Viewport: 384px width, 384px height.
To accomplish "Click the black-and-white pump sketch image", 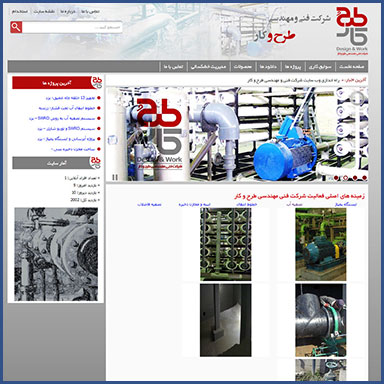I will tap(56, 254).
